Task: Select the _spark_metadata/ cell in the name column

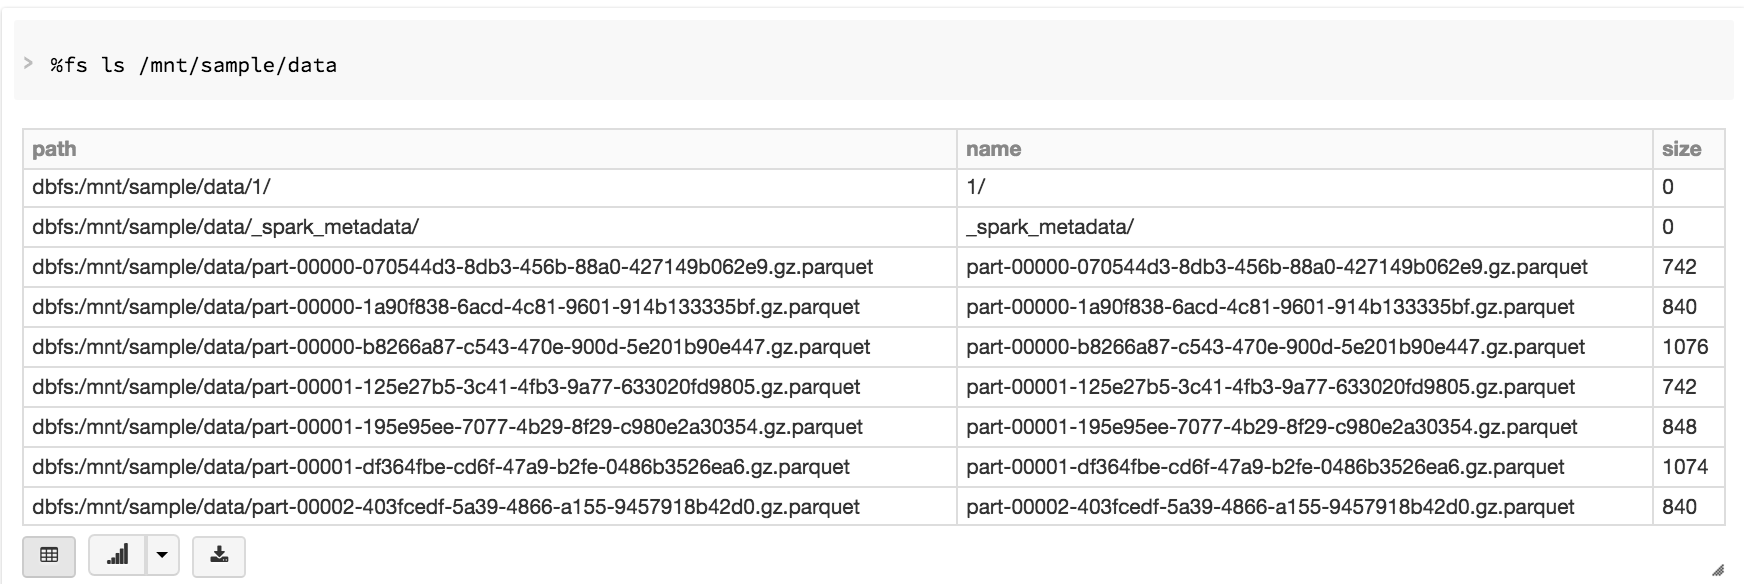Action: (1050, 227)
